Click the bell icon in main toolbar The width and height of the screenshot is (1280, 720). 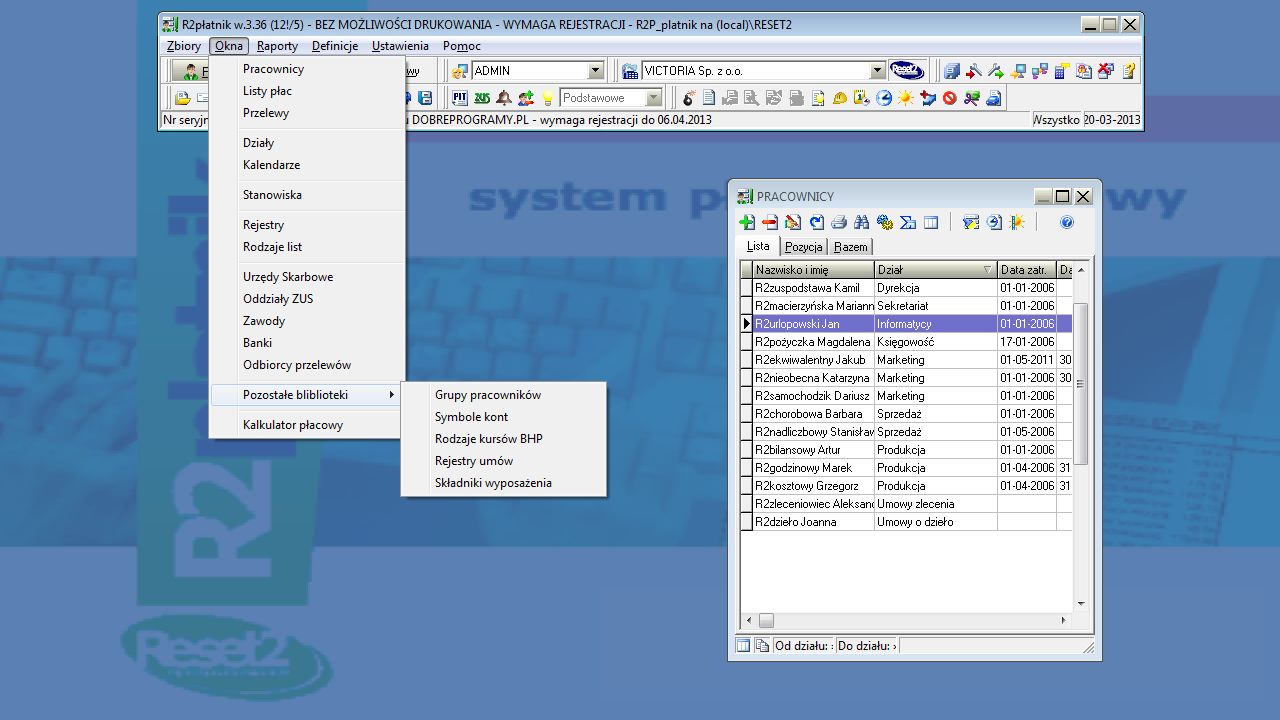[x=504, y=98]
